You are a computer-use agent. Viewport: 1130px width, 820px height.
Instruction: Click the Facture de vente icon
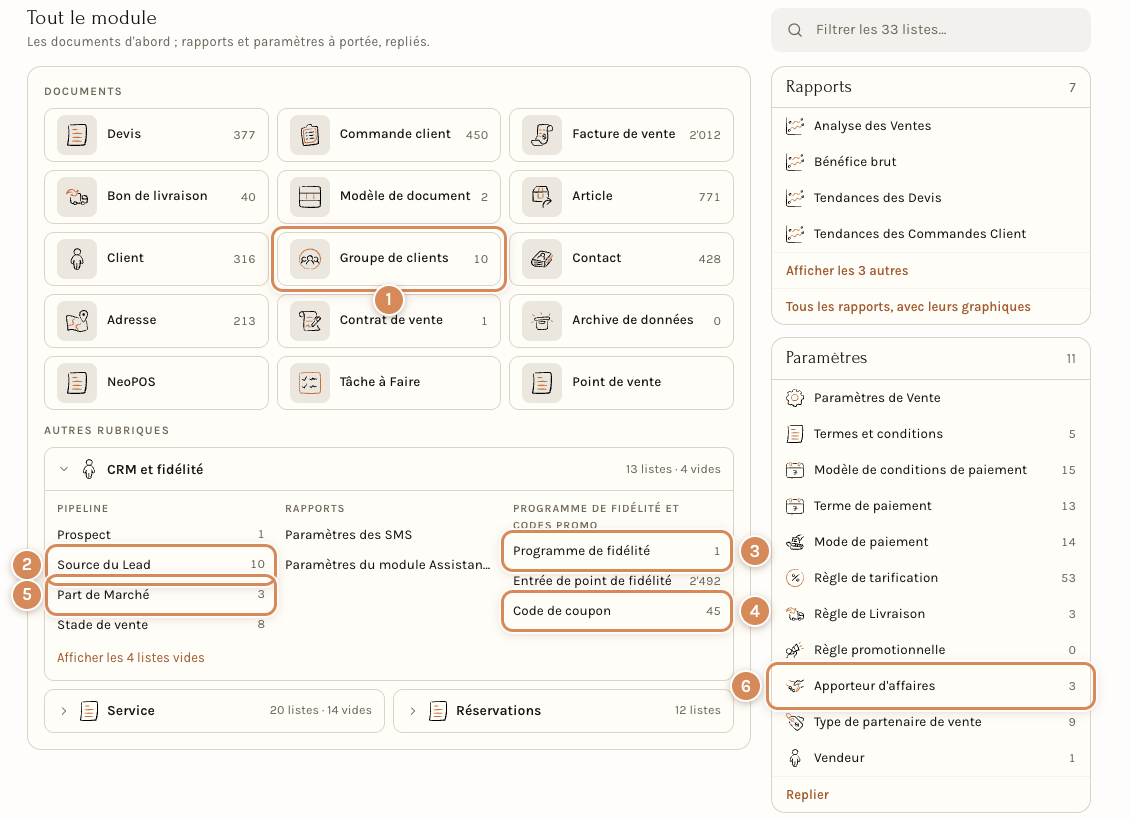[542, 135]
